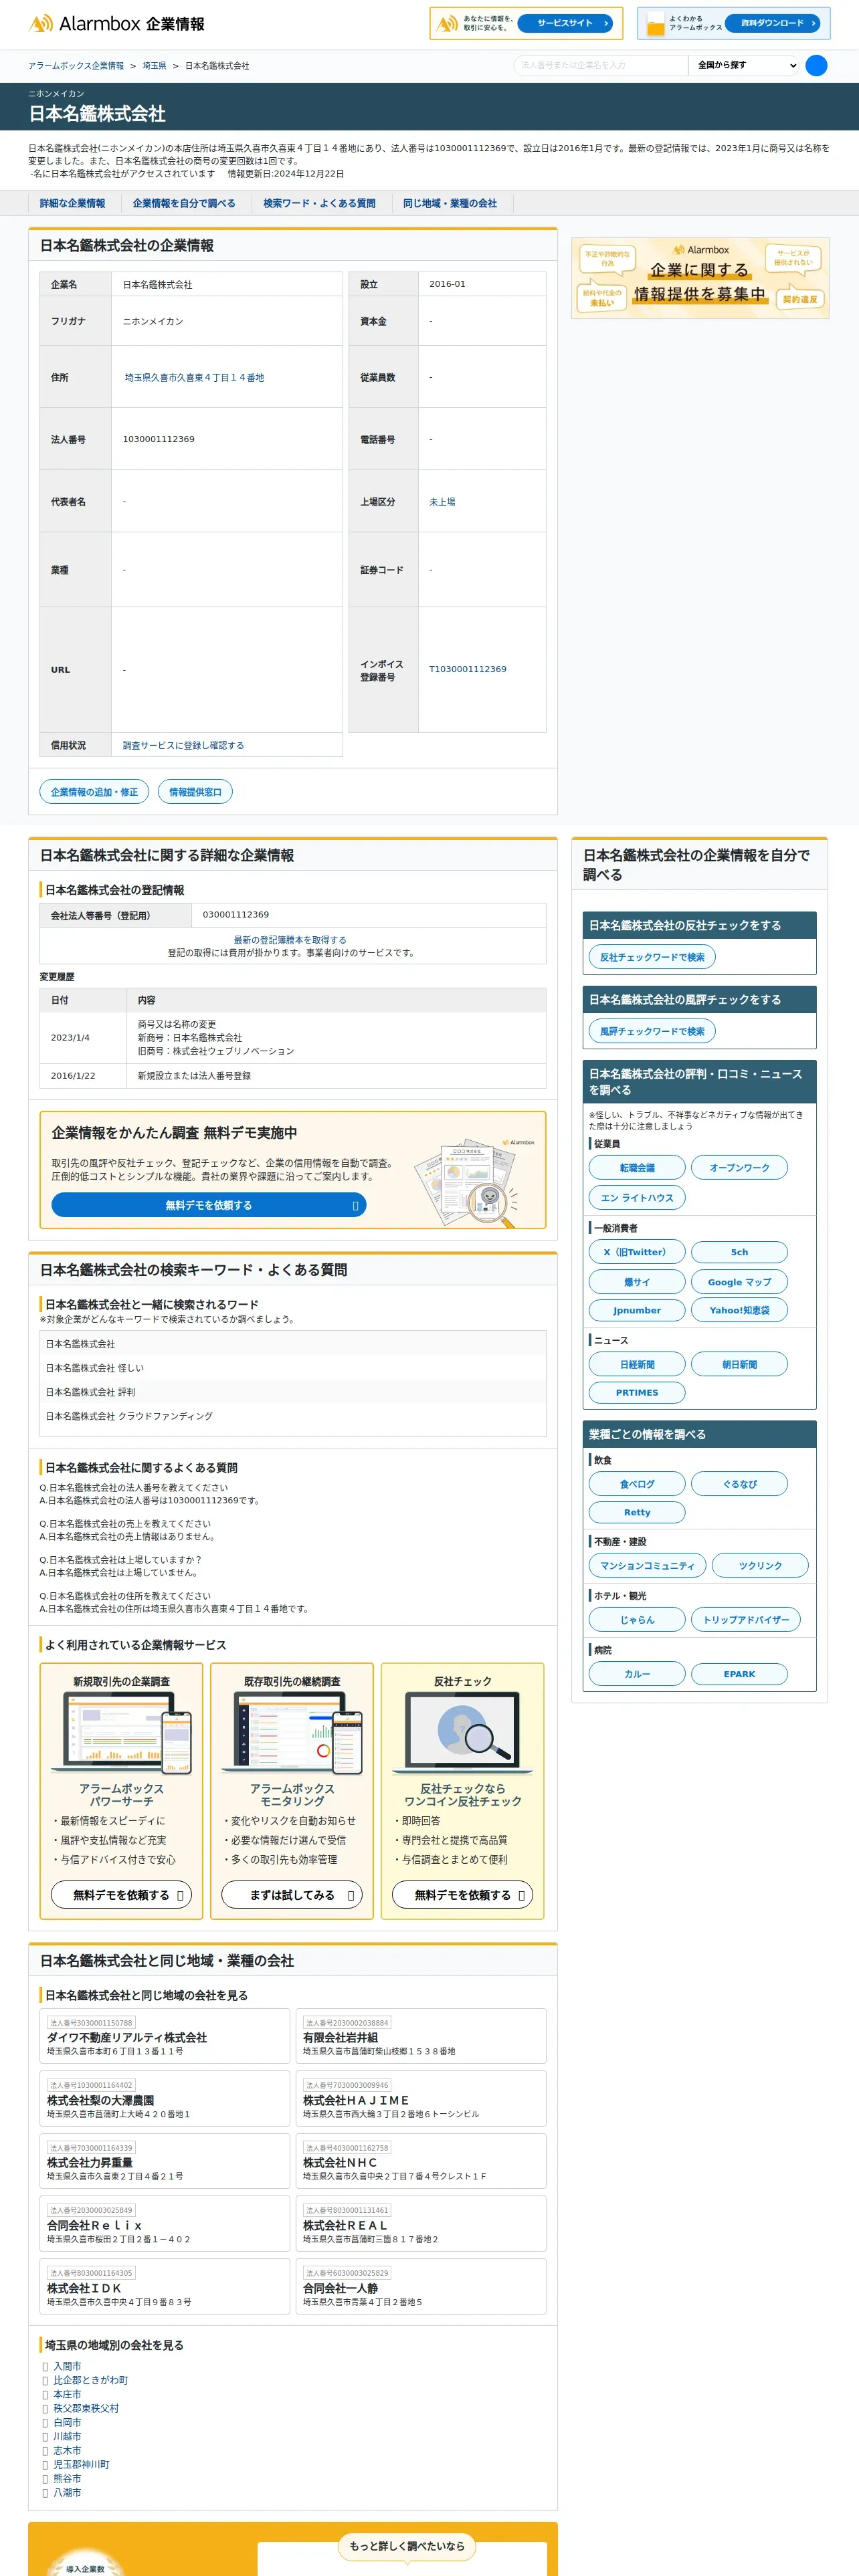
Task: Click 反社チェックワードで検索 button
Action: click(x=652, y=957)
